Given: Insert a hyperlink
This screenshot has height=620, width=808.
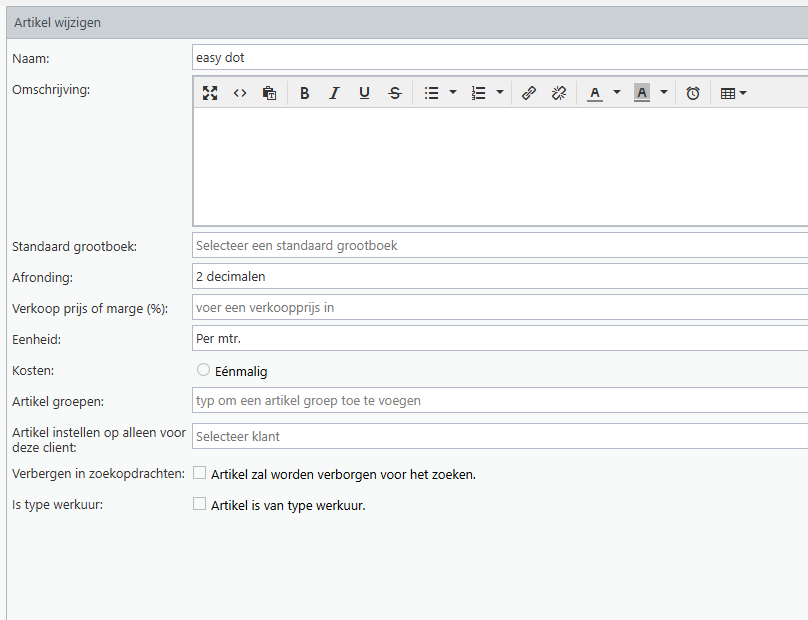Looking at the screenshot, I should tap(529, 93).
